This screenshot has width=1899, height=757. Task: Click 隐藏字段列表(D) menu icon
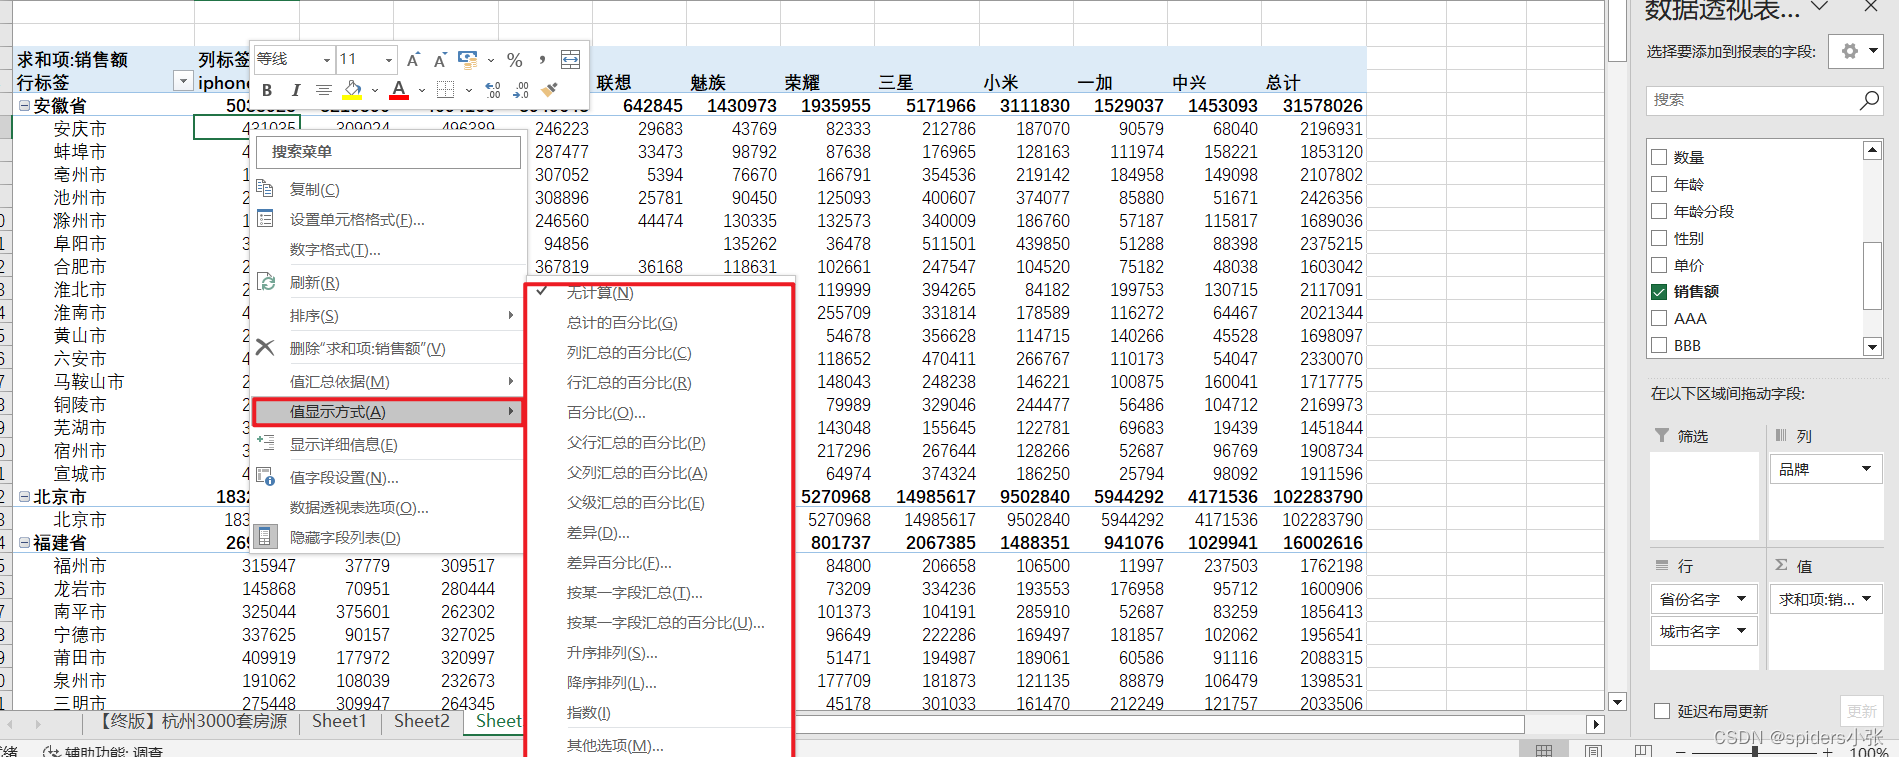[265, 537]
